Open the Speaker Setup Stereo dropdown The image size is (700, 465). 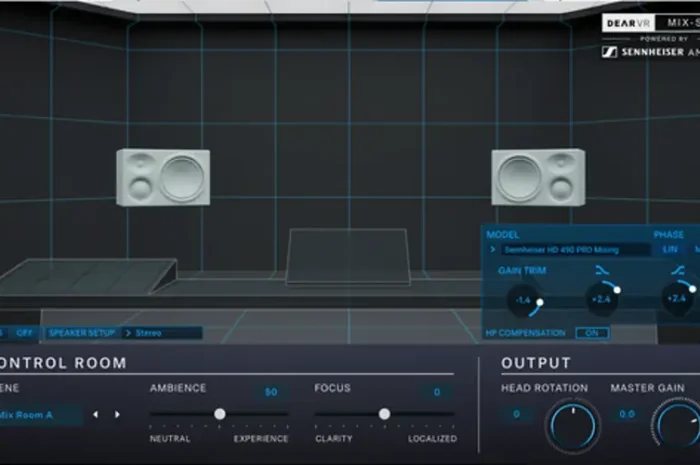tap(162, 333)
